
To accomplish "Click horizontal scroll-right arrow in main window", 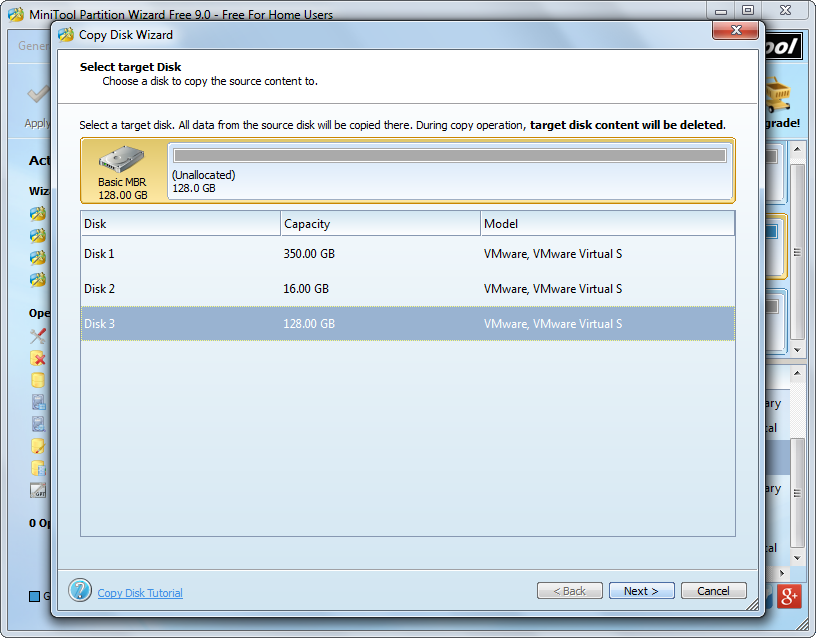I will 782,573.
